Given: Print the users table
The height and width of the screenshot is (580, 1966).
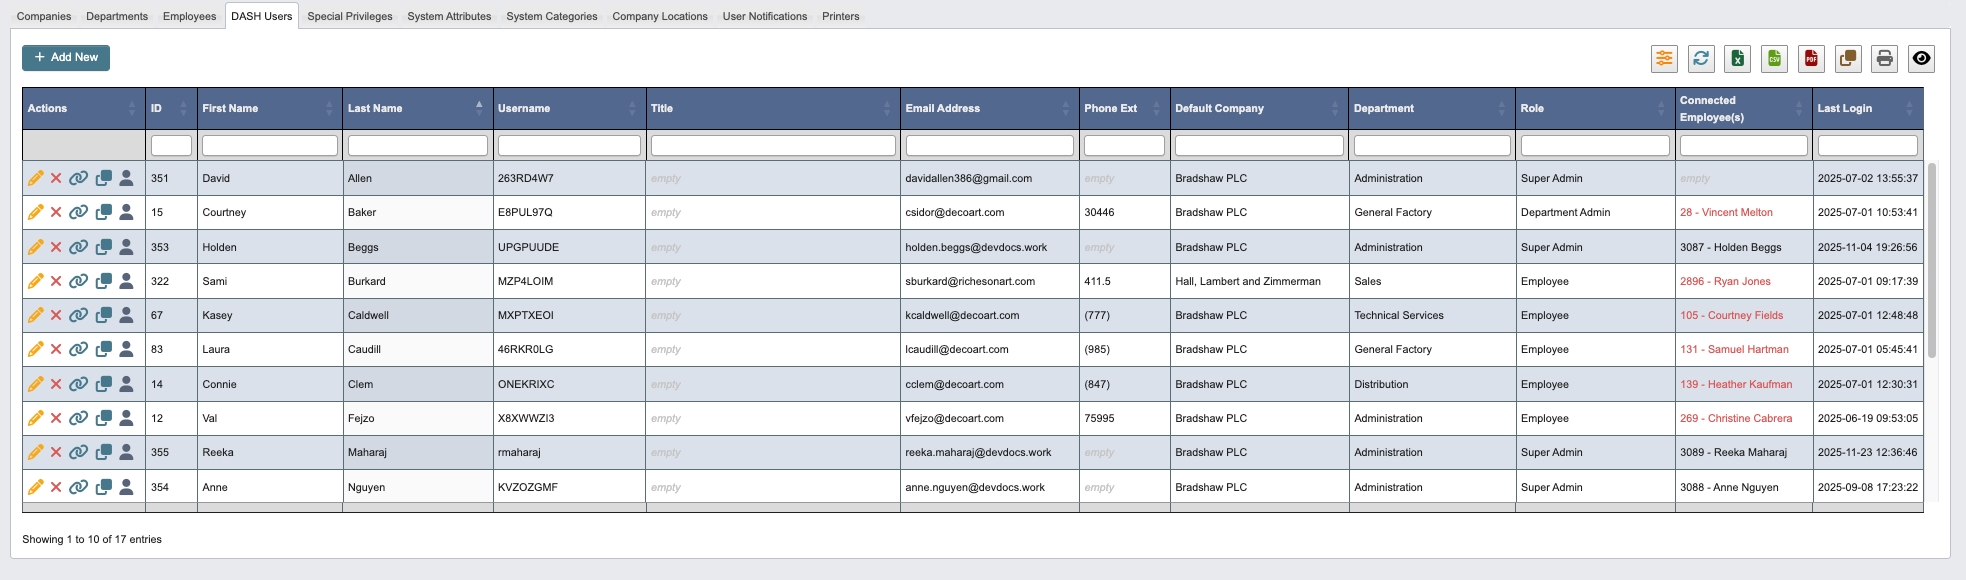Looking at the screenshot, I should coord(1884,59).
